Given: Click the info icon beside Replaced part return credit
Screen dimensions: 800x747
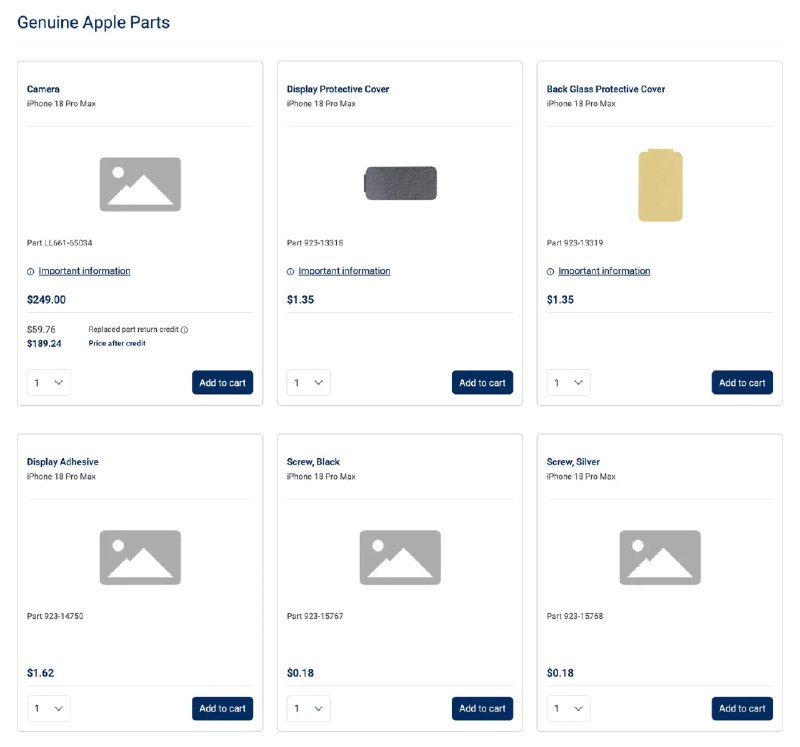Looking at the screenshot, I should click(185, 330).
